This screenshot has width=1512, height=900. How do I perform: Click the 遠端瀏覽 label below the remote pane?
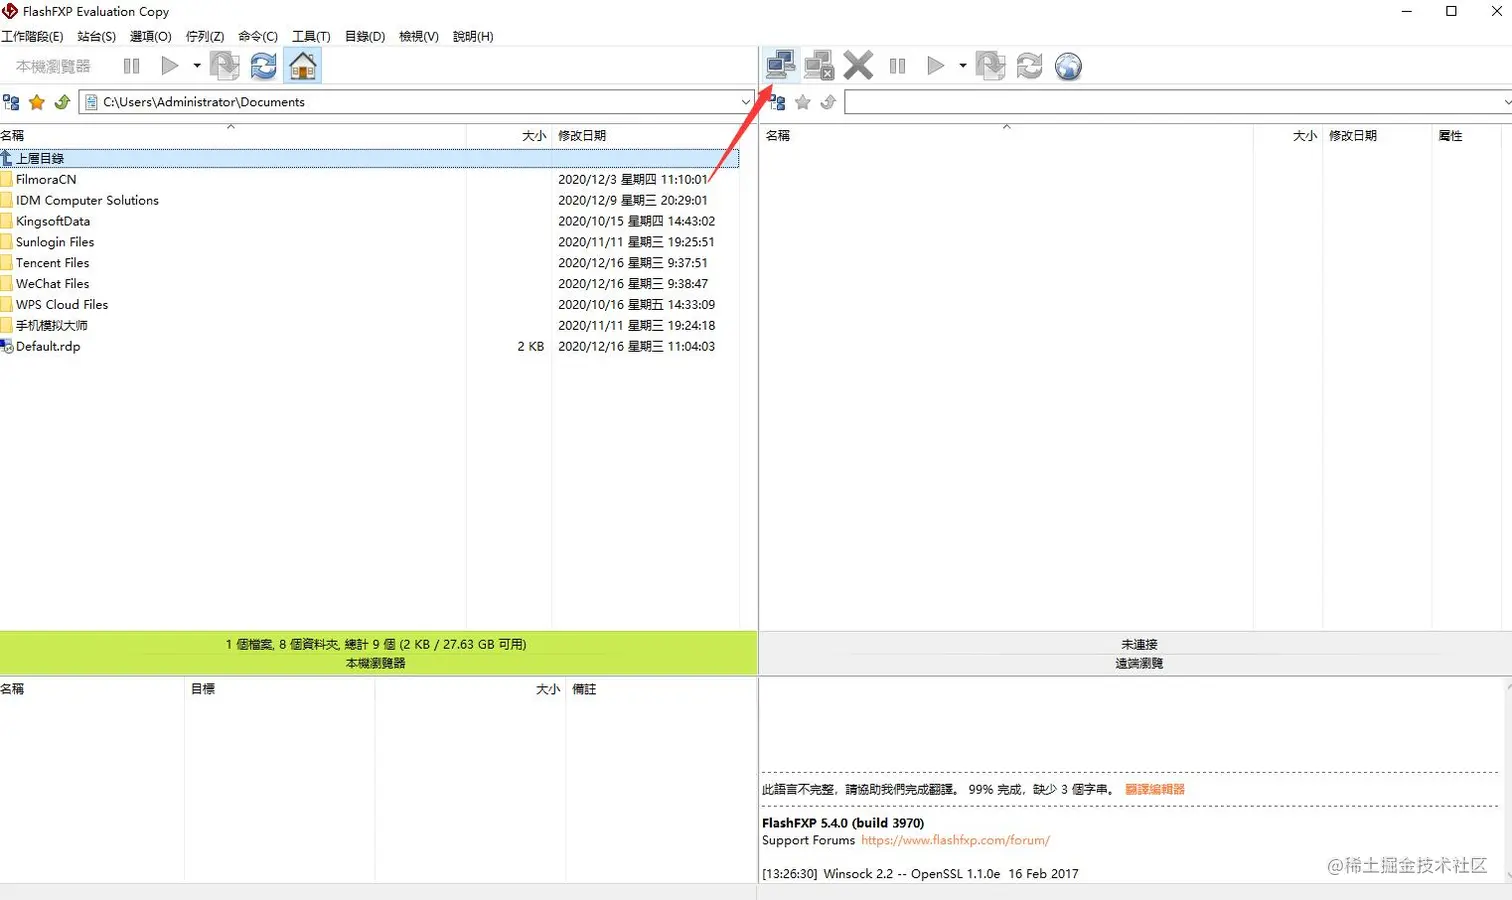click(1139, 663)
